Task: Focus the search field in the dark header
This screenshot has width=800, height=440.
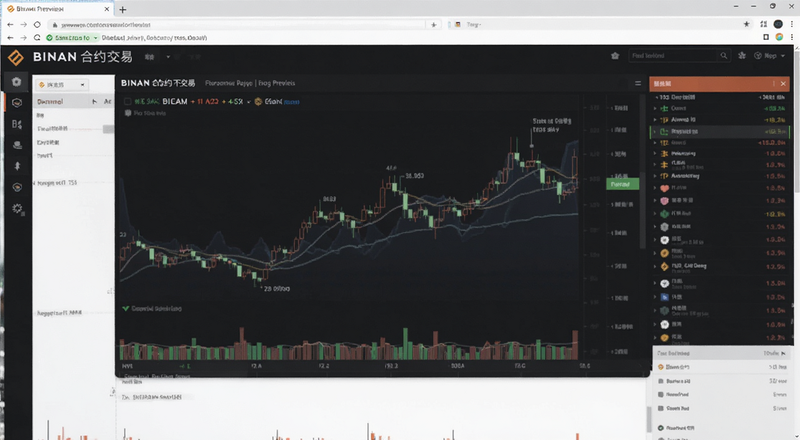Action: (673, 56)
